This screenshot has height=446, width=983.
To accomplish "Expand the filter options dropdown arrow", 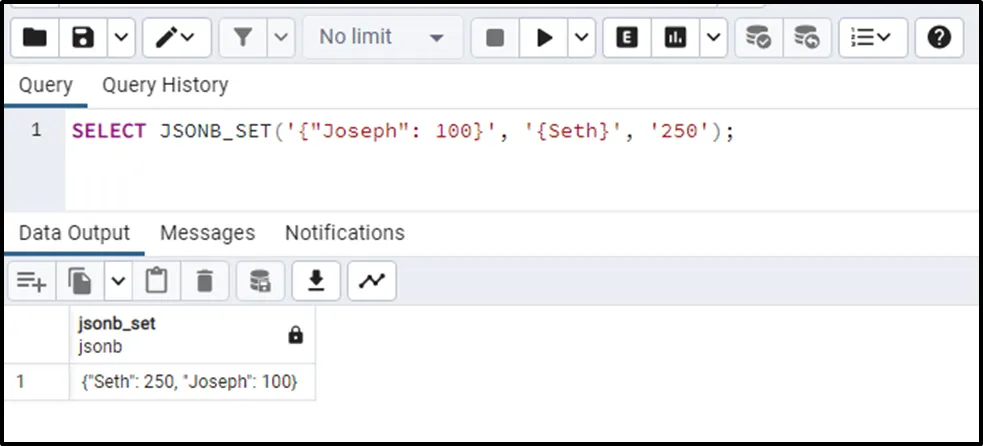I will pos(281,38).
